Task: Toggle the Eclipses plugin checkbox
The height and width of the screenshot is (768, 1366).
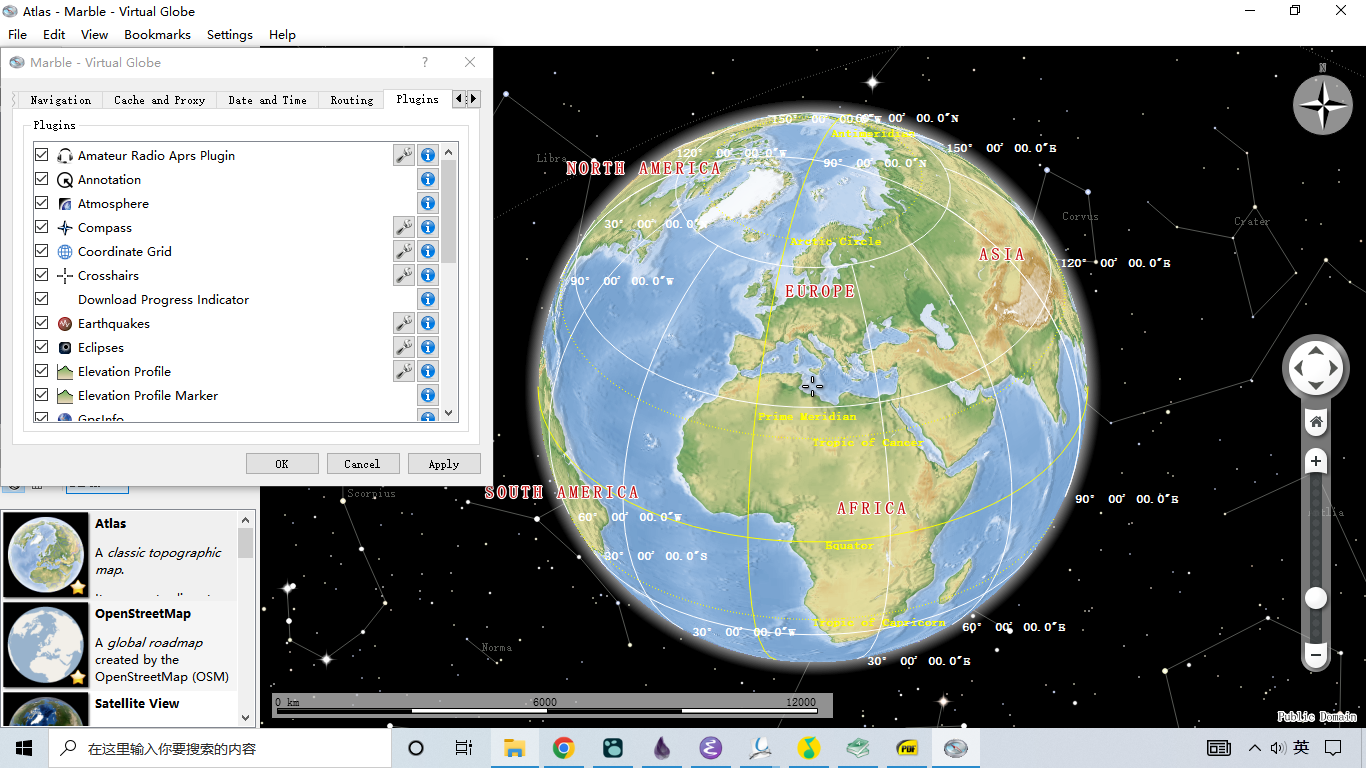Action: pos(42,347)
